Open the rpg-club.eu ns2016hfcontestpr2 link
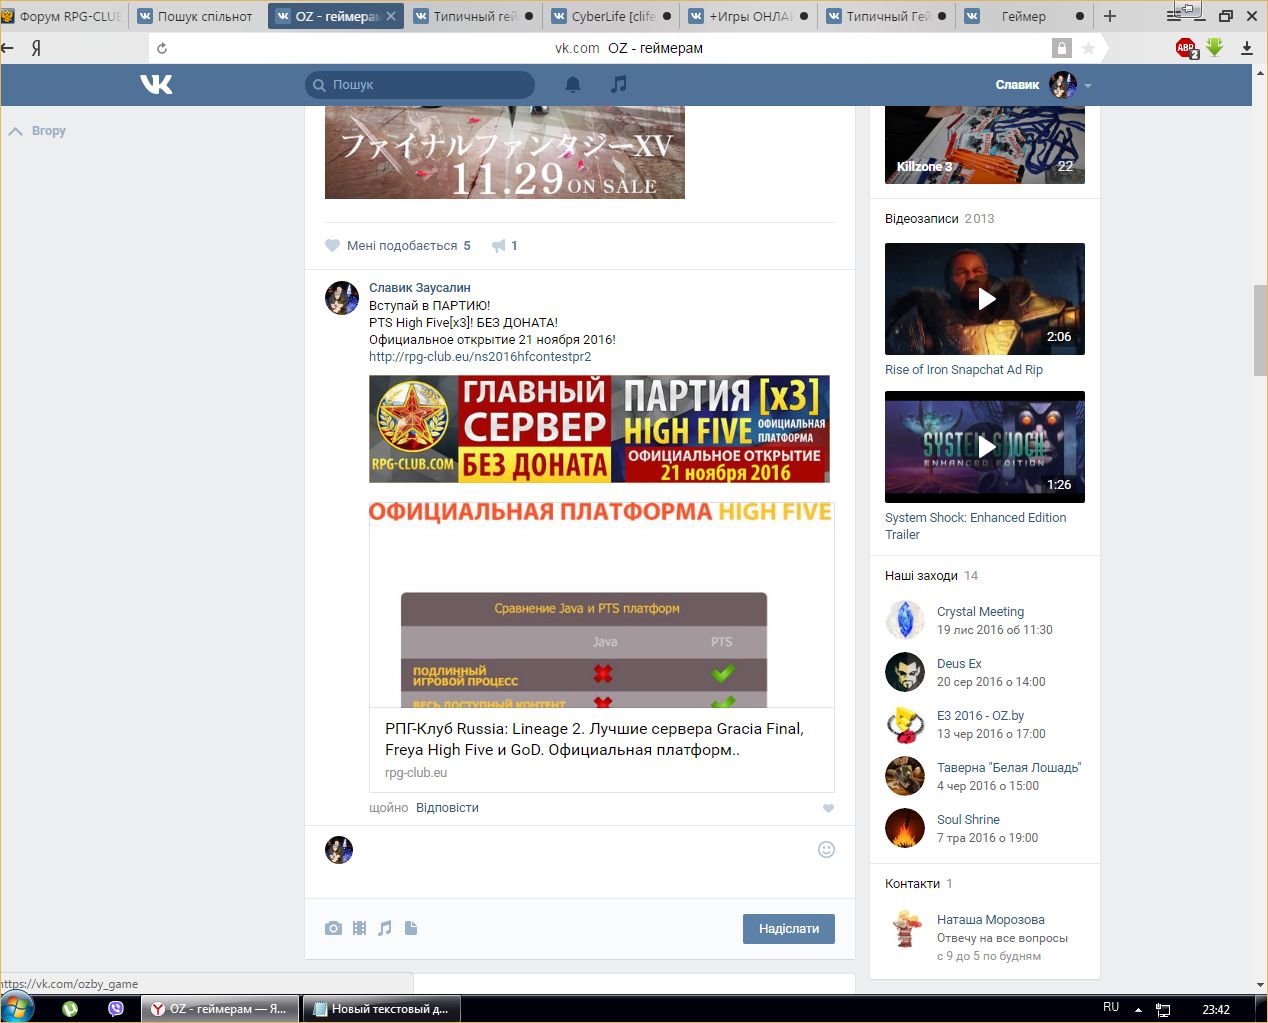 [480, 357]
